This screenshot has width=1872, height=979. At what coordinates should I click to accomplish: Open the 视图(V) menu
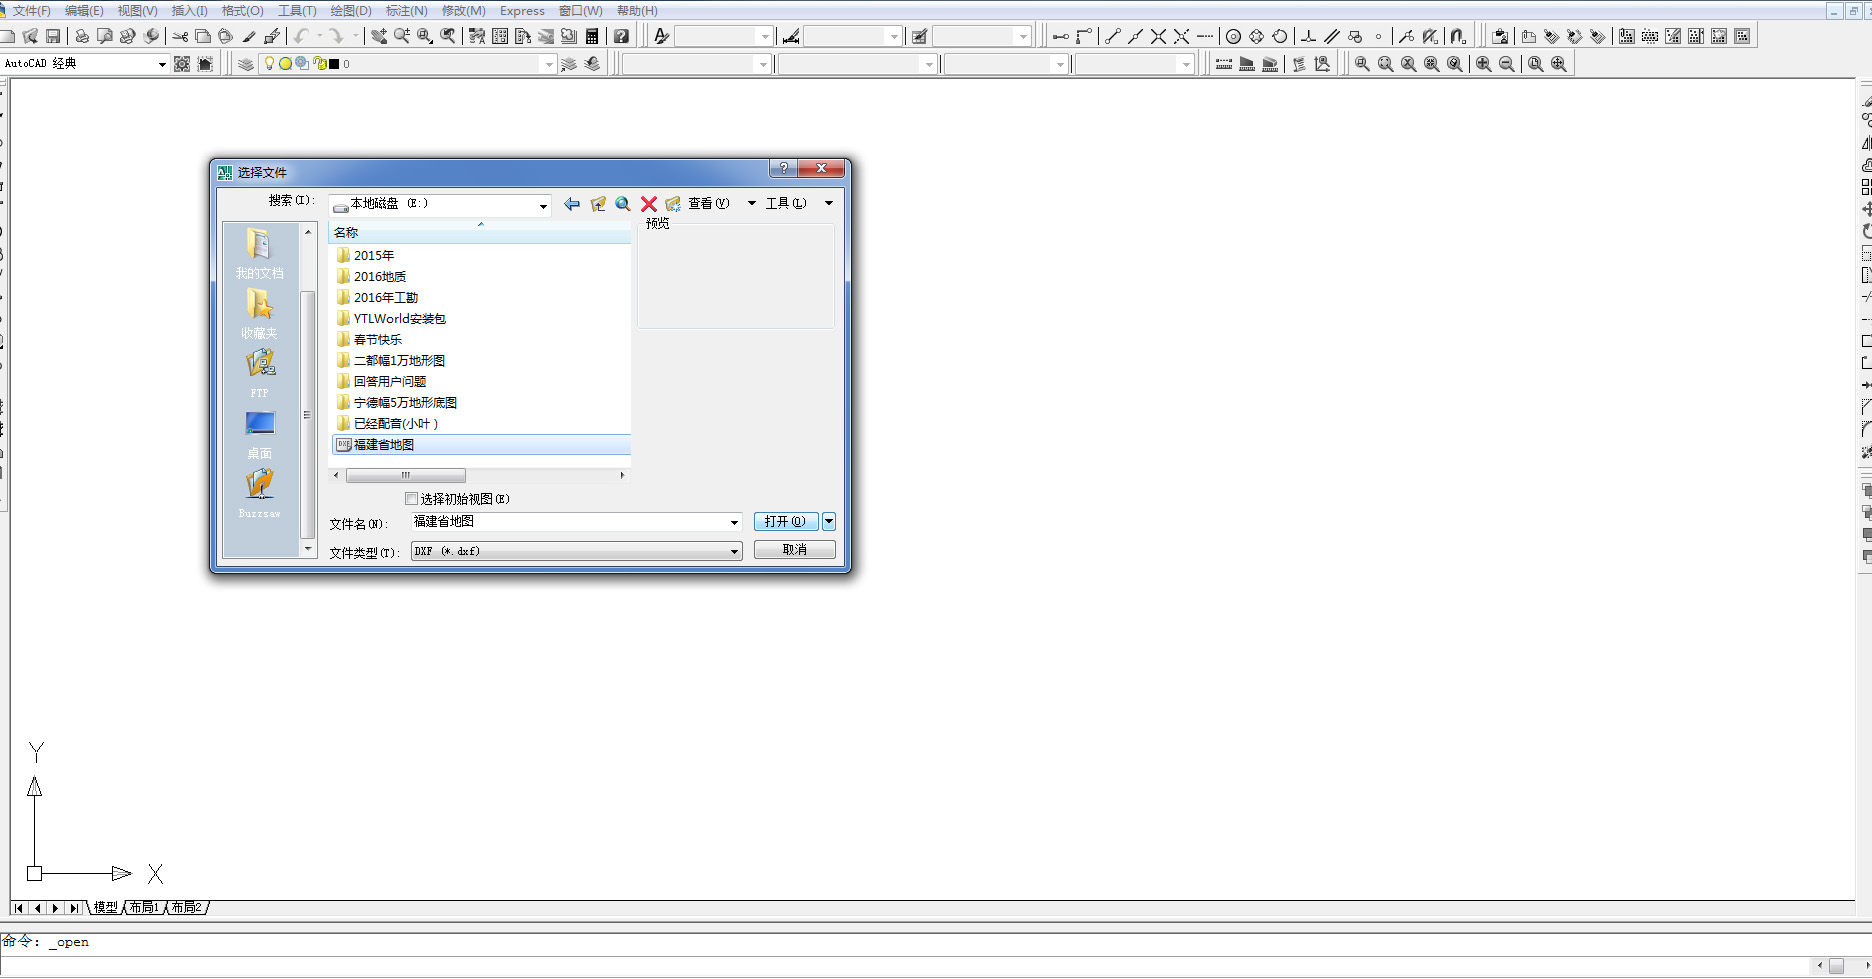[x=137, y=10]
